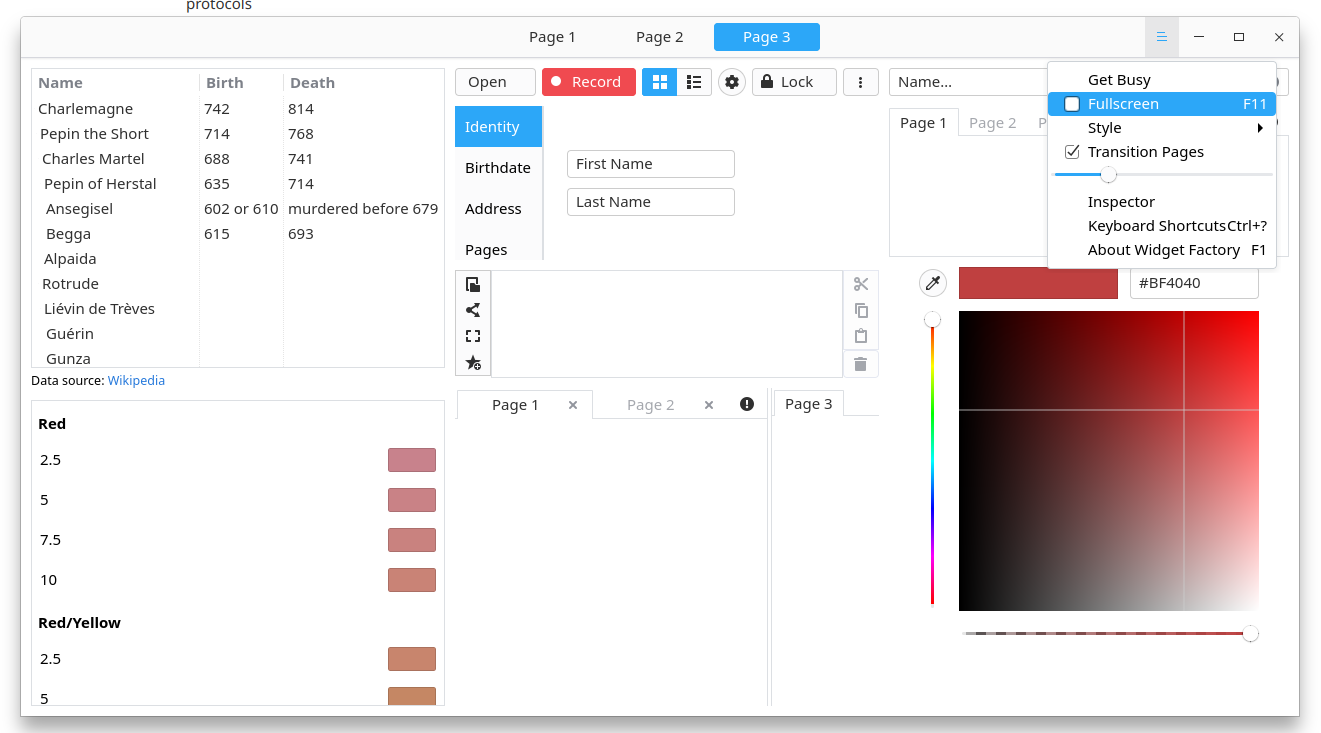Click the topmost icon in left vertical toolbar
This screenshot has width=1321, height=733.
pyautogui.click(x=473, y=284)
